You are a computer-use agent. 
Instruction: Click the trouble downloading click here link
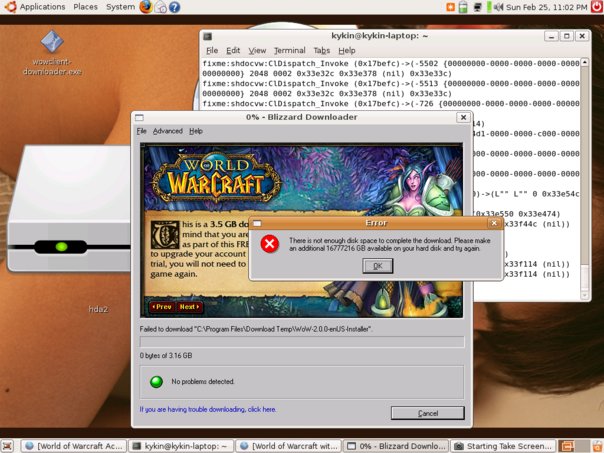(x=208, y=409)
